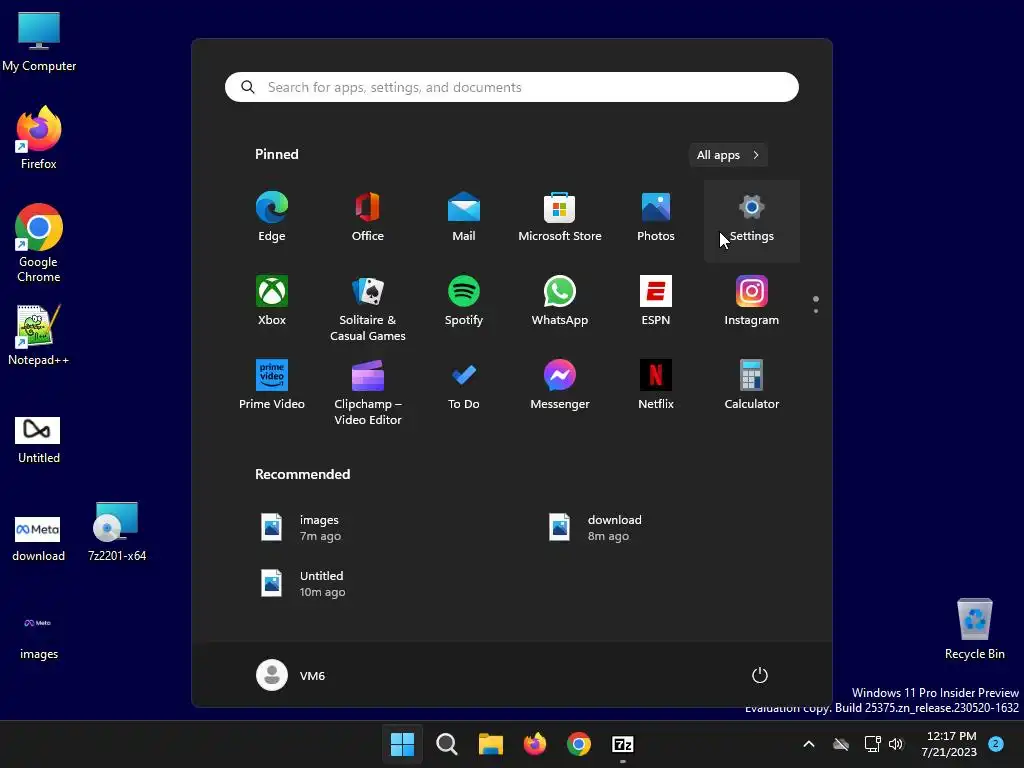Launch the Photos app
Image resolution: width=1024 pixels, height=768 pixels.
click(656, 217)
